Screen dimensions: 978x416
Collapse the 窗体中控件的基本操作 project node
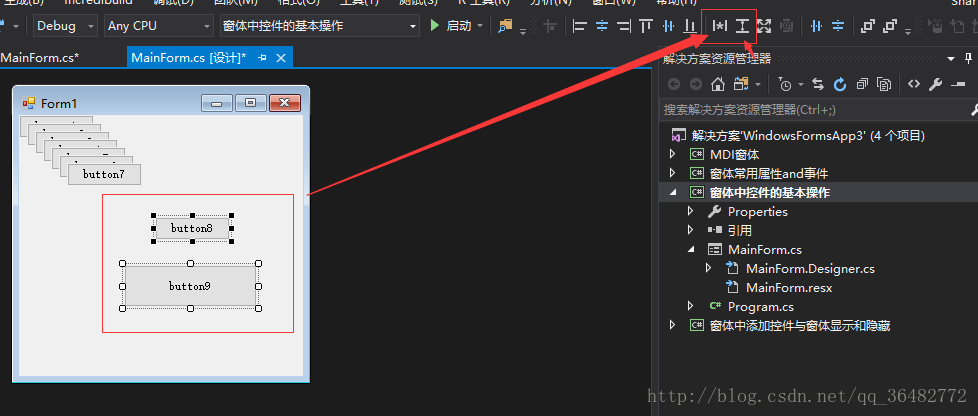point(672,193)
